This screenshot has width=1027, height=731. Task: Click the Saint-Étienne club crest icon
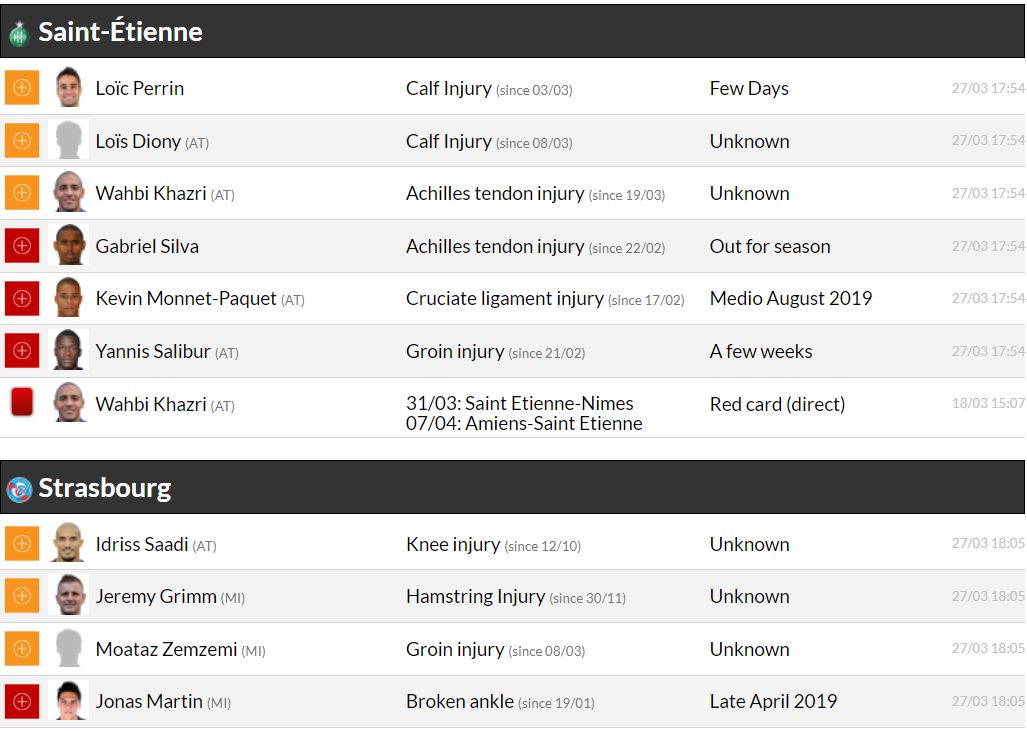pyautogui.click(x=19, y=34)
